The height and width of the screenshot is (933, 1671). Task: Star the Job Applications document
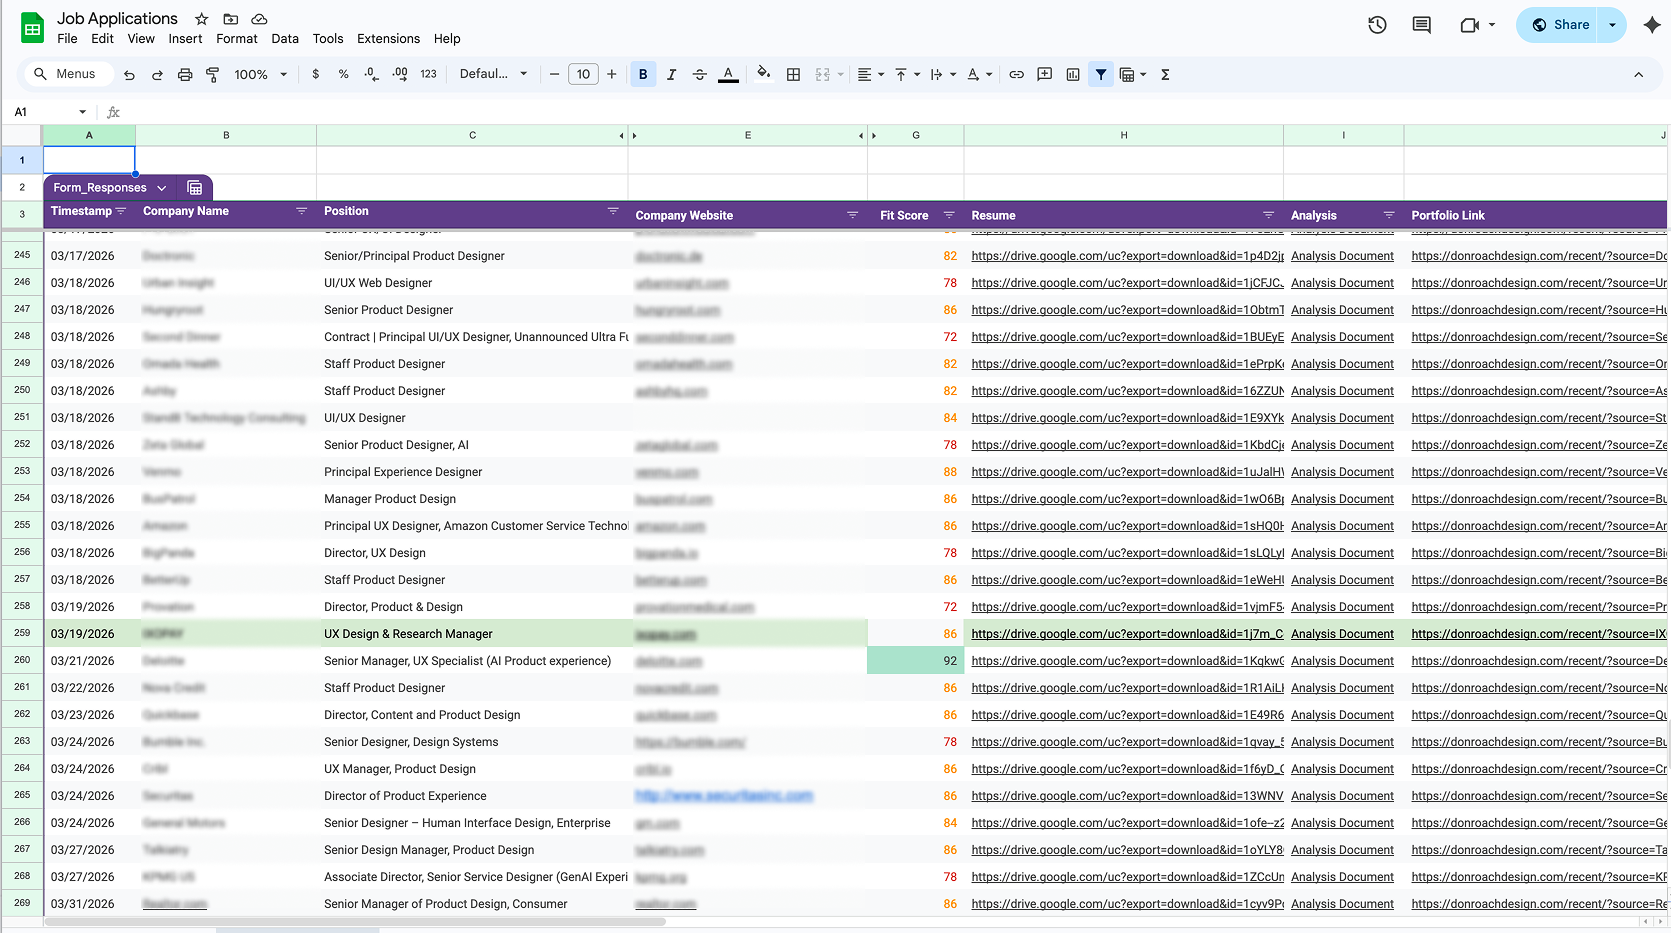point(201,19)
